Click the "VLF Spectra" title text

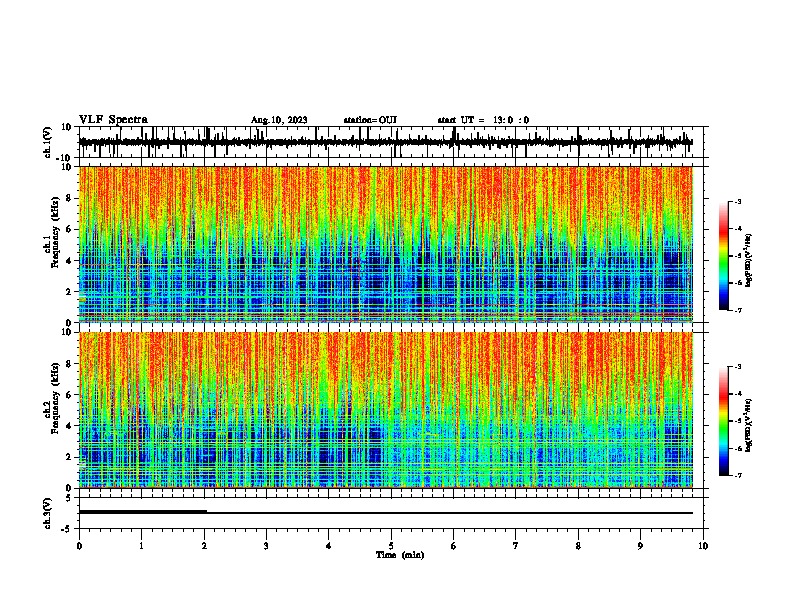point(113,120)
